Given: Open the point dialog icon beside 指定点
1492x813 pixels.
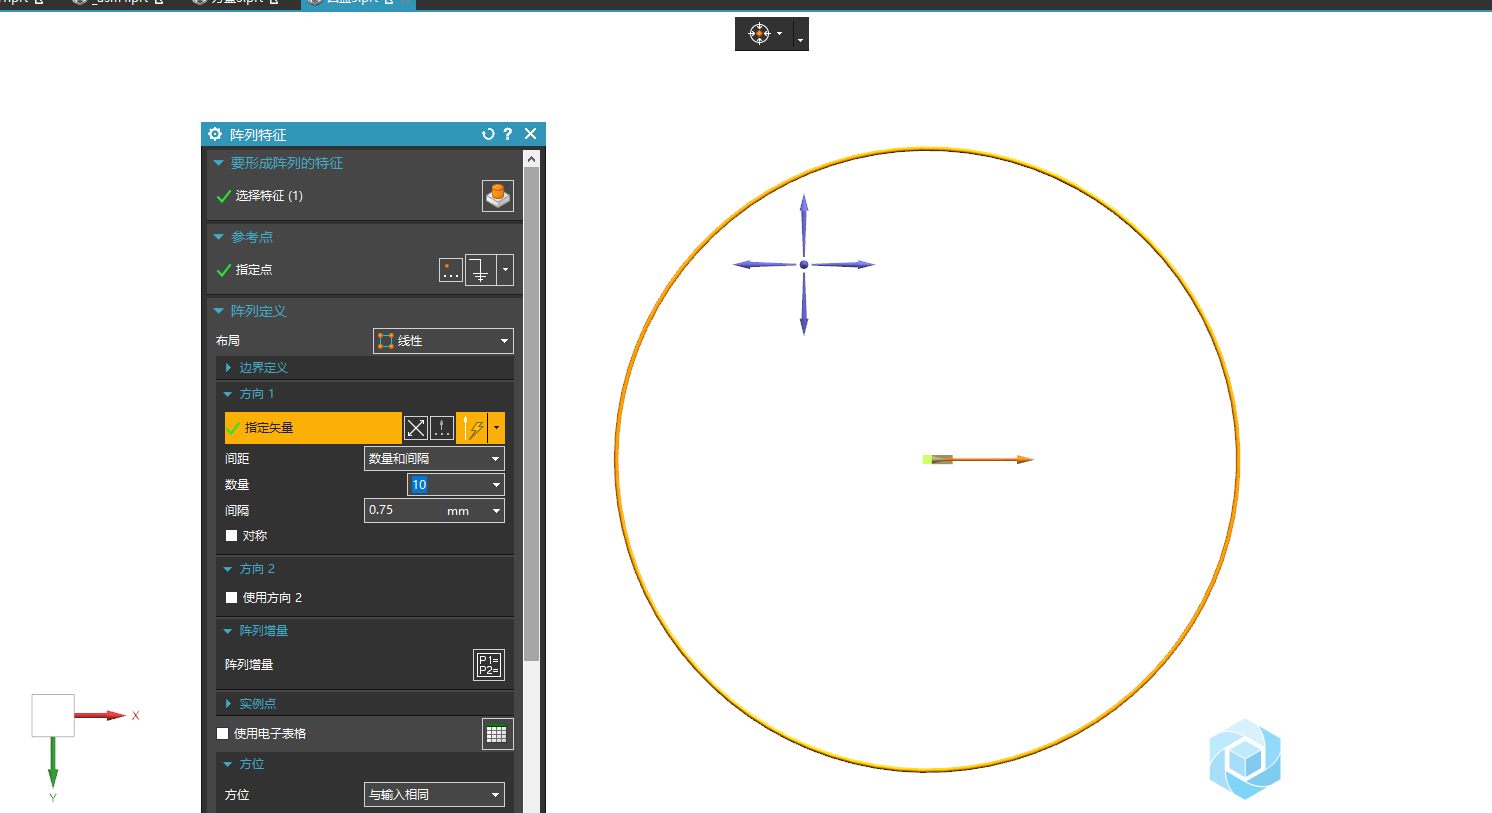Looking at the screenshot, I should pos(451,270).
